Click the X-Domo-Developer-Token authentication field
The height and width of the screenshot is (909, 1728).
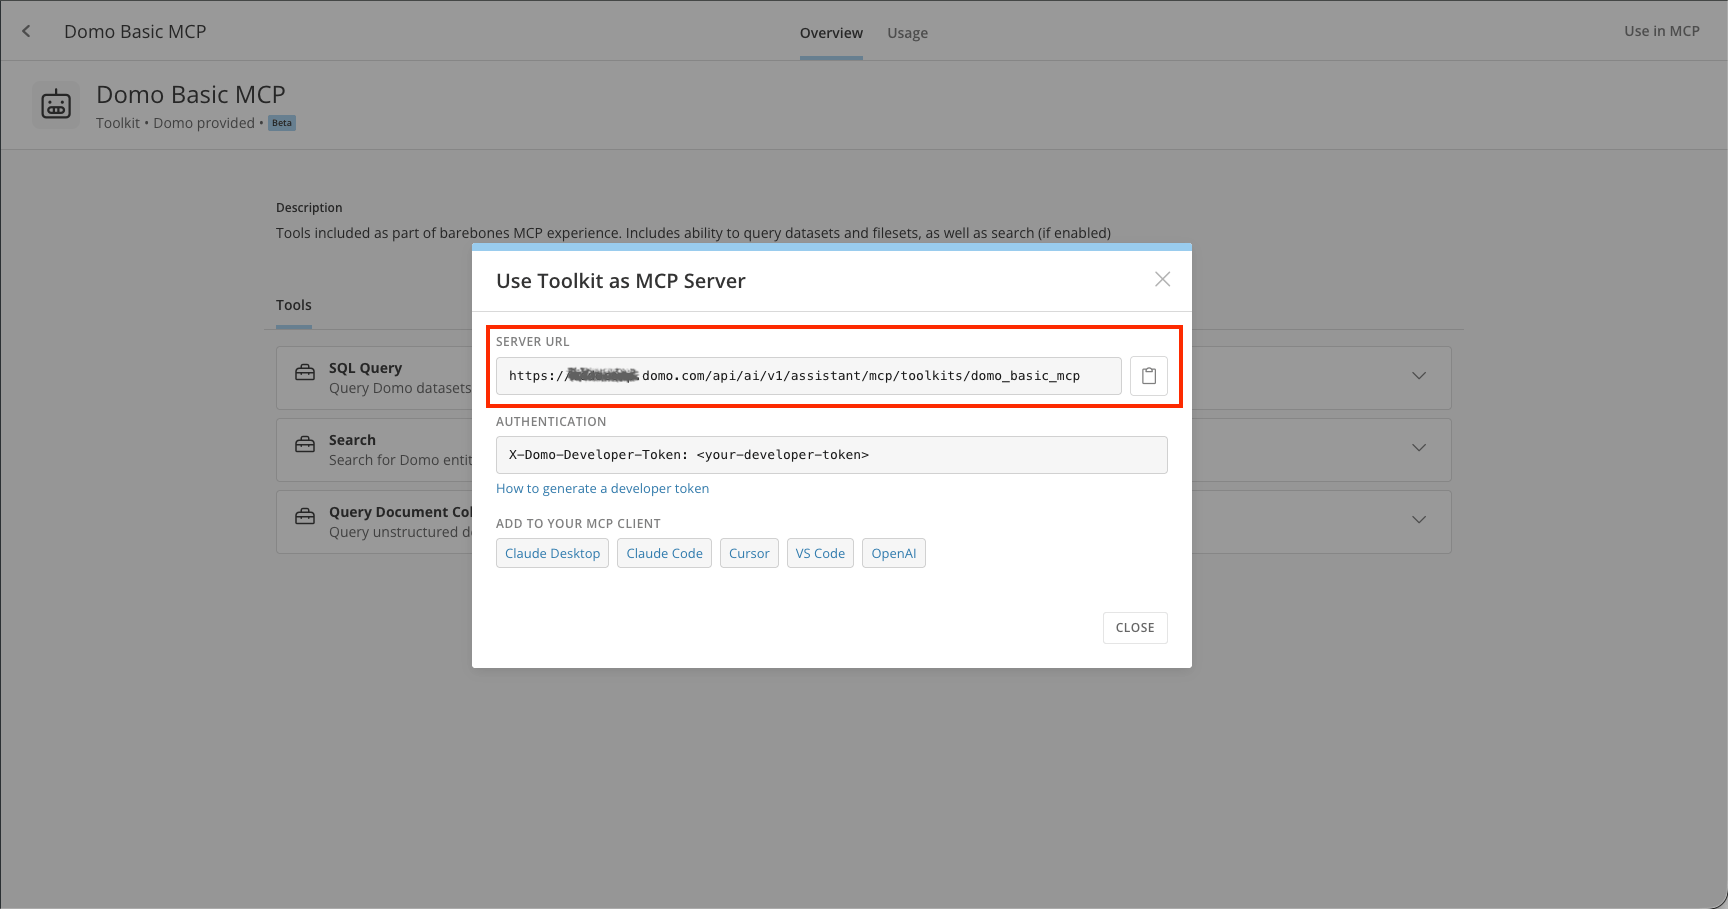831,455
